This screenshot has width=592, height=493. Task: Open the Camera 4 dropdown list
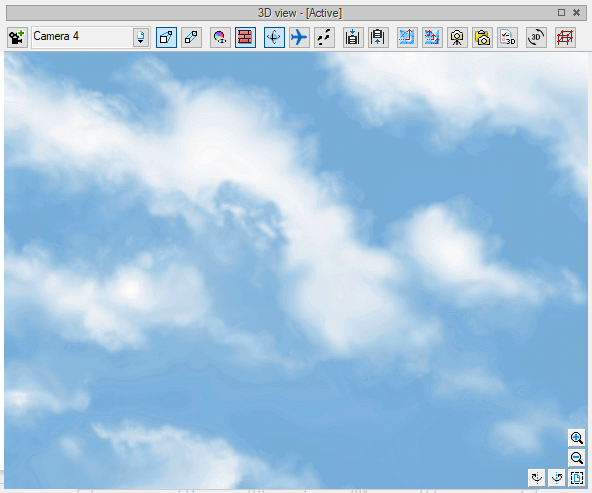tap(91, 37)
